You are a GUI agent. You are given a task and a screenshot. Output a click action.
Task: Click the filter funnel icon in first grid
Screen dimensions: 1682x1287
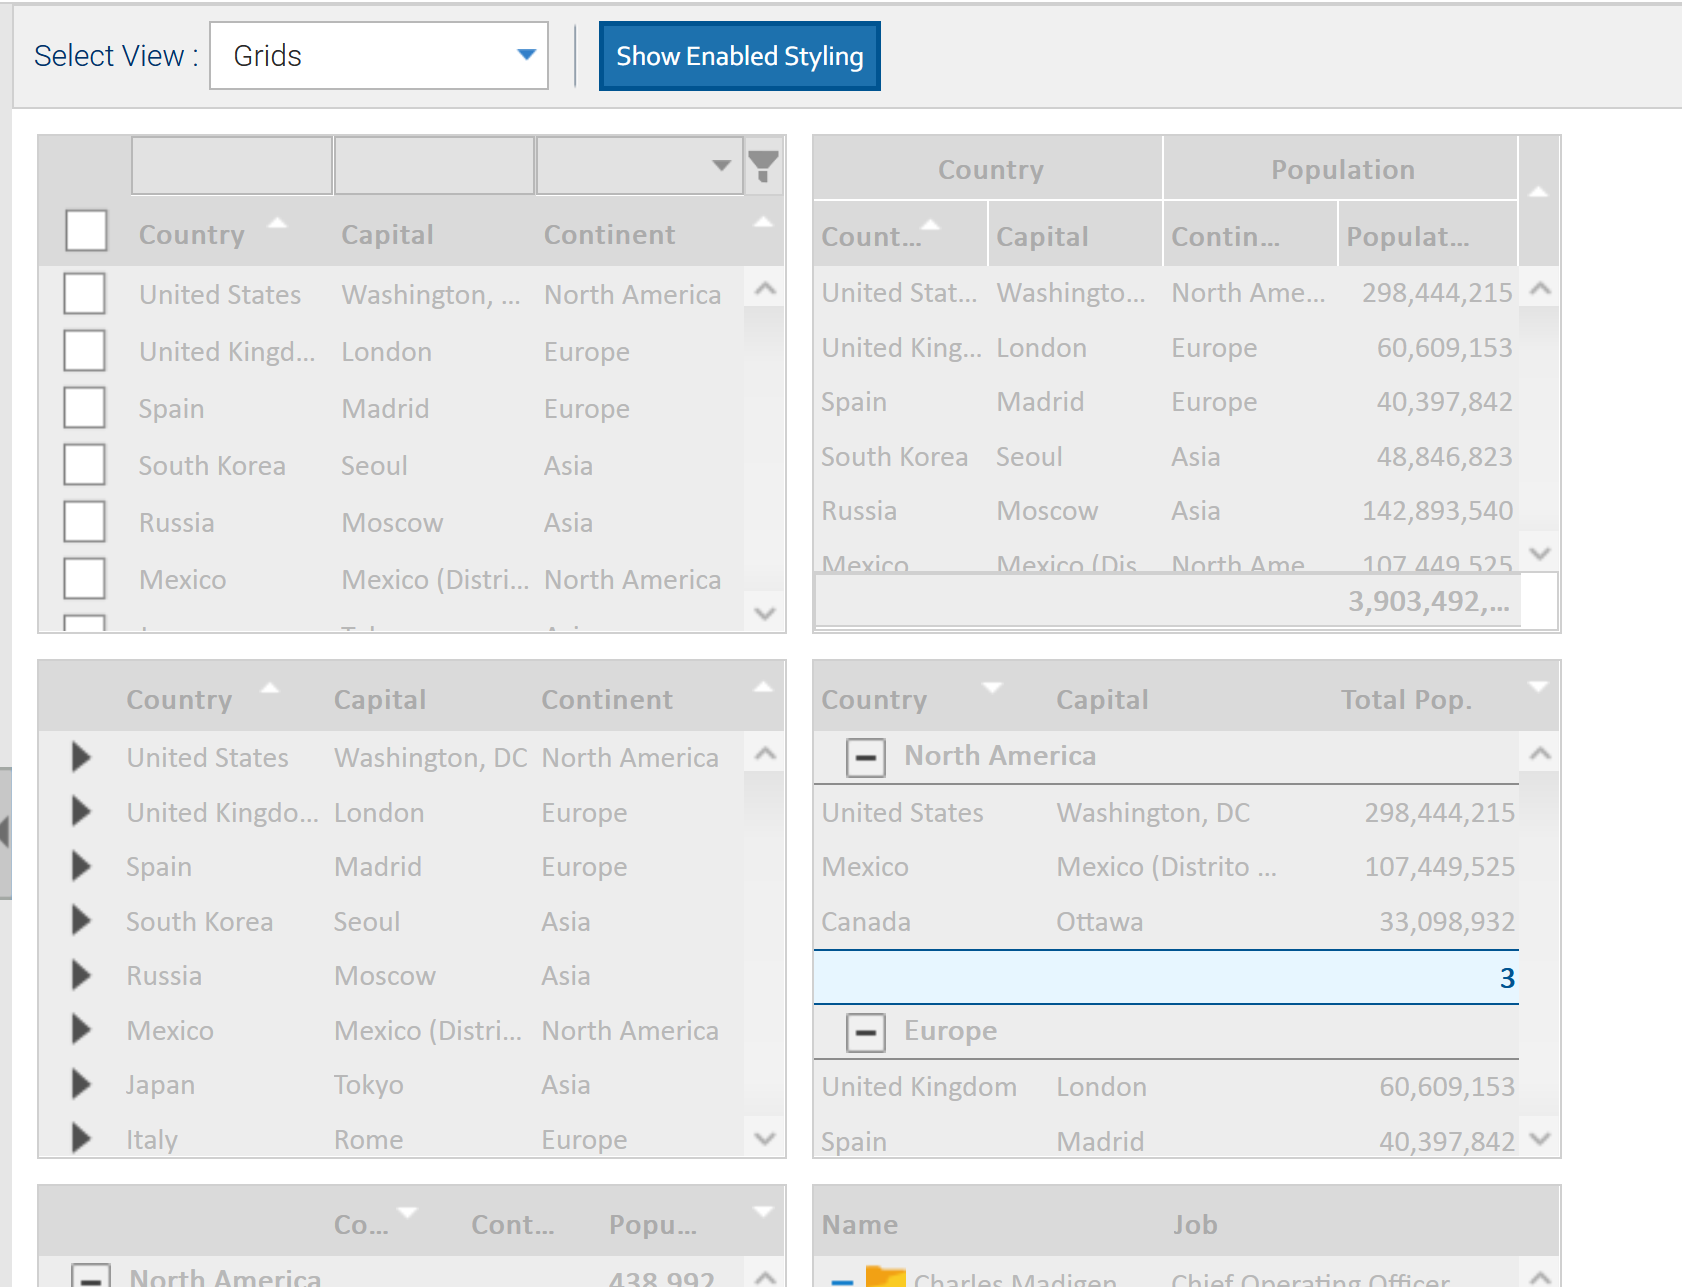[763, 165]
